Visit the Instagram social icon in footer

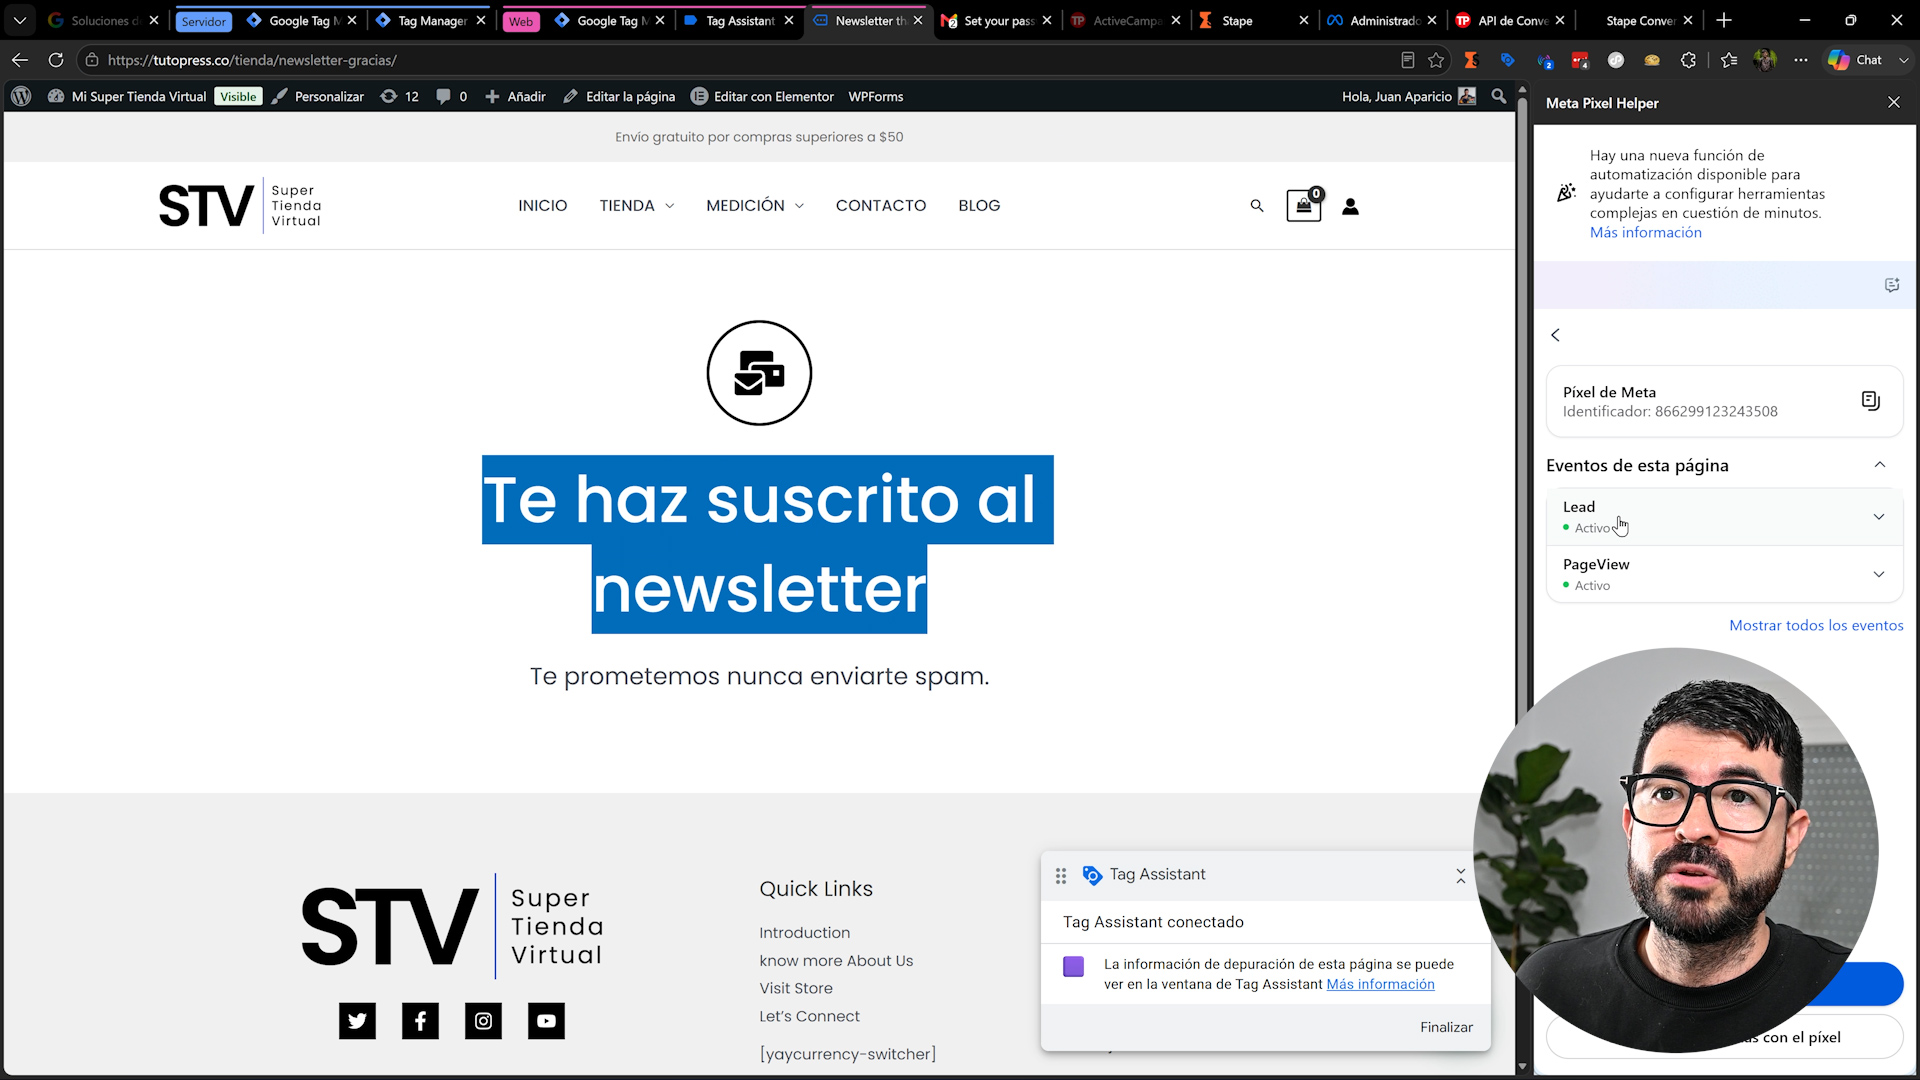(x=483, y=1021)
